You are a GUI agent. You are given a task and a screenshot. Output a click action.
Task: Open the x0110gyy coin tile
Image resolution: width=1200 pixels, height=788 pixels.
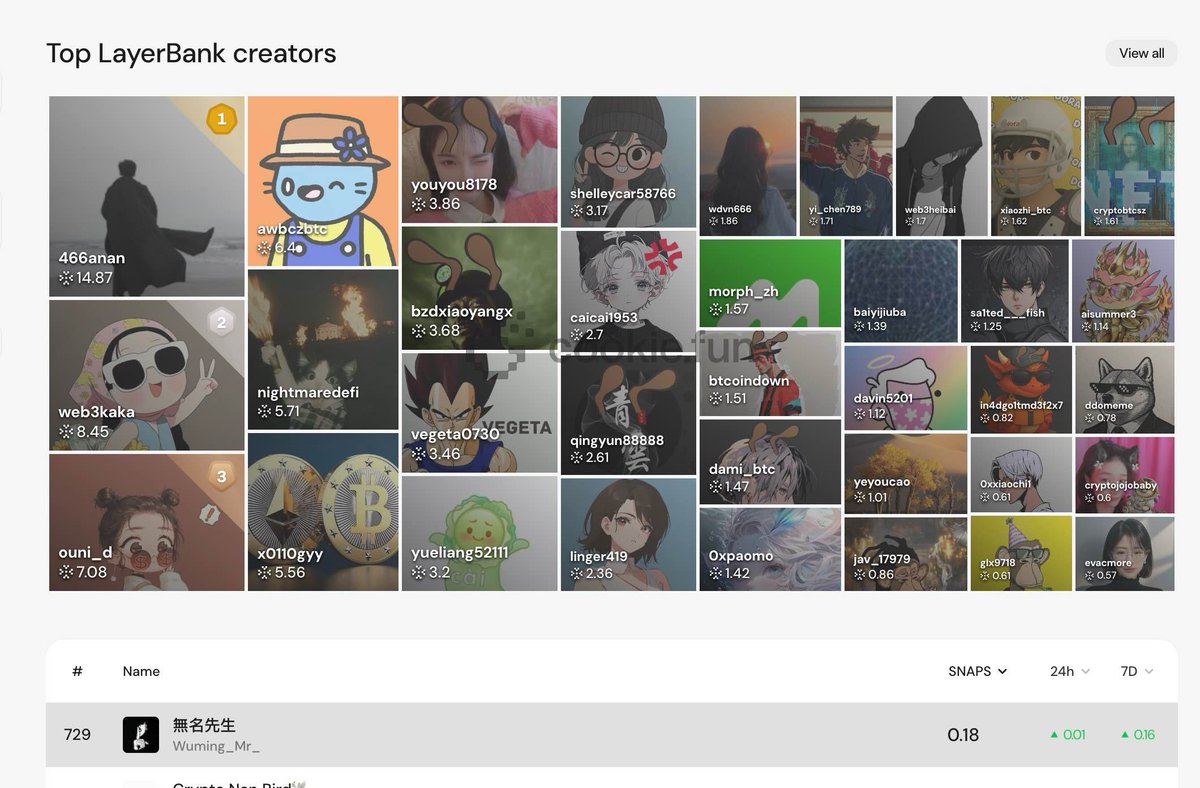point(323,512)
